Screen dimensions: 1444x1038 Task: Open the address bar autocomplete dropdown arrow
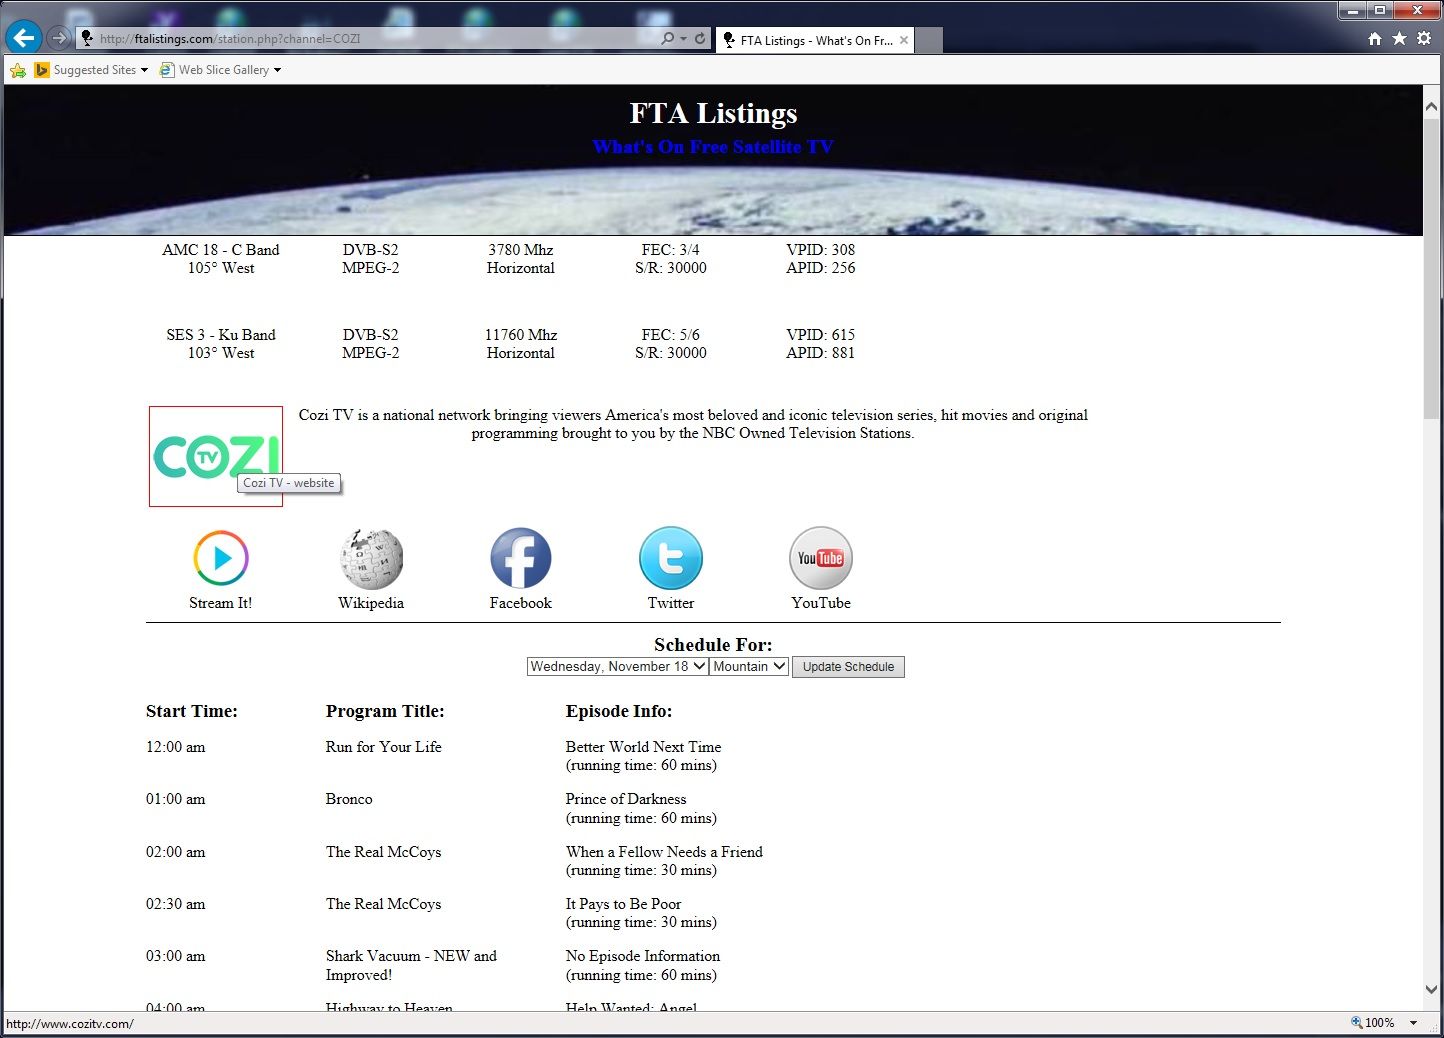(x=683, y=39)
